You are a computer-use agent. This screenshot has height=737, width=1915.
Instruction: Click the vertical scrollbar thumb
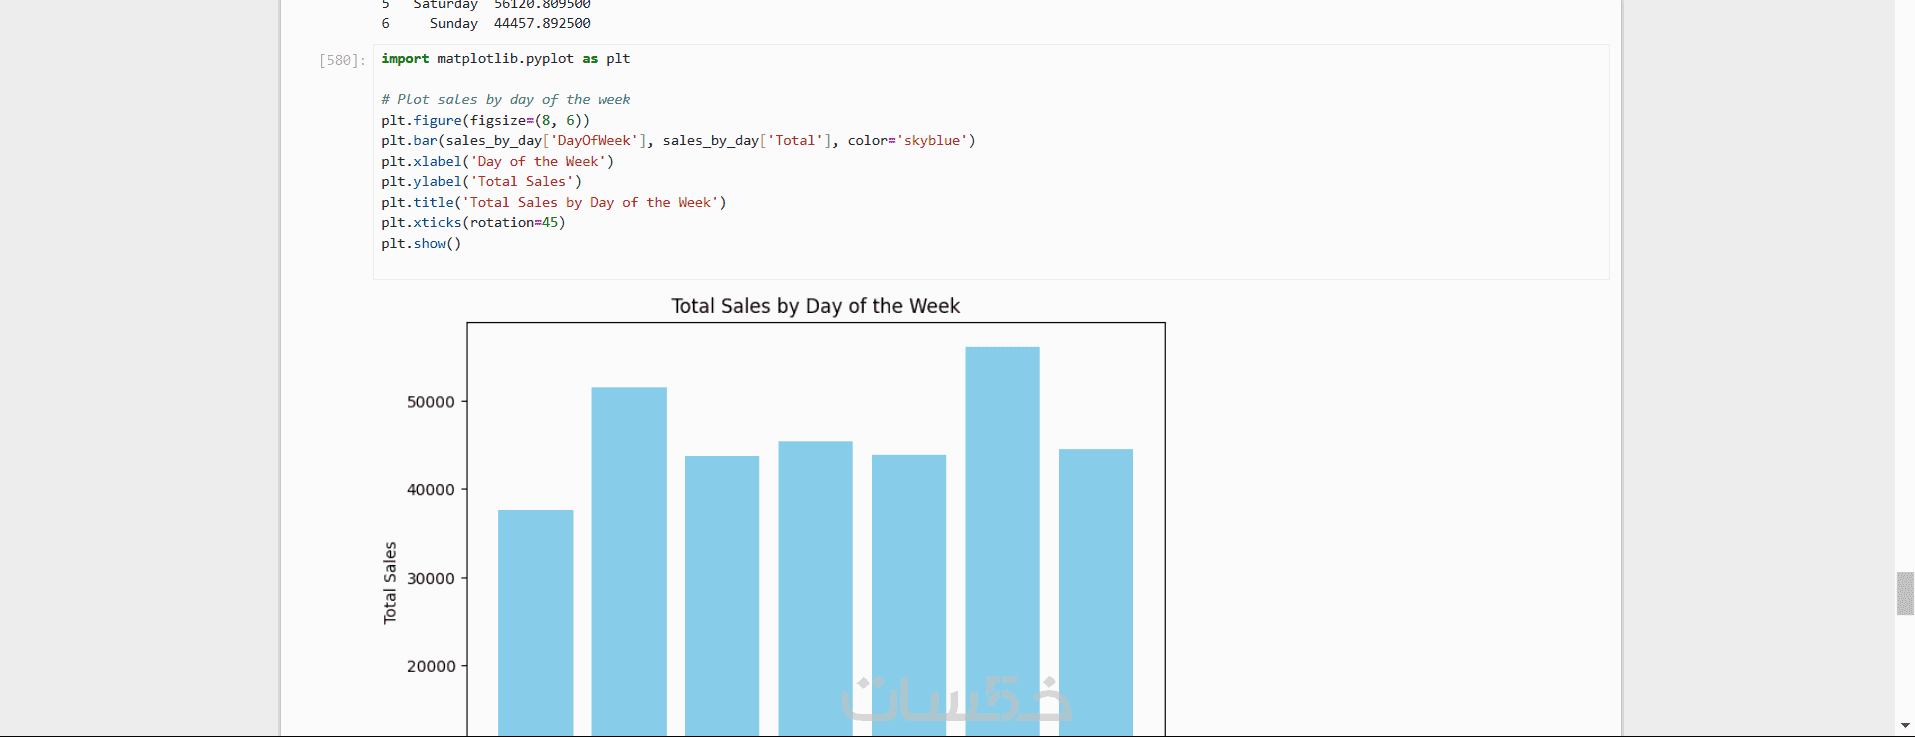coord(1905,593)
